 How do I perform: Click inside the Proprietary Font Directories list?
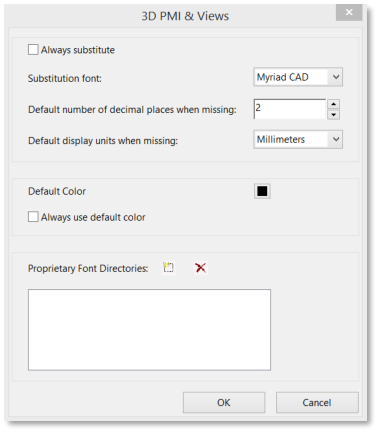pyautogui.click(x=149, y=330)
